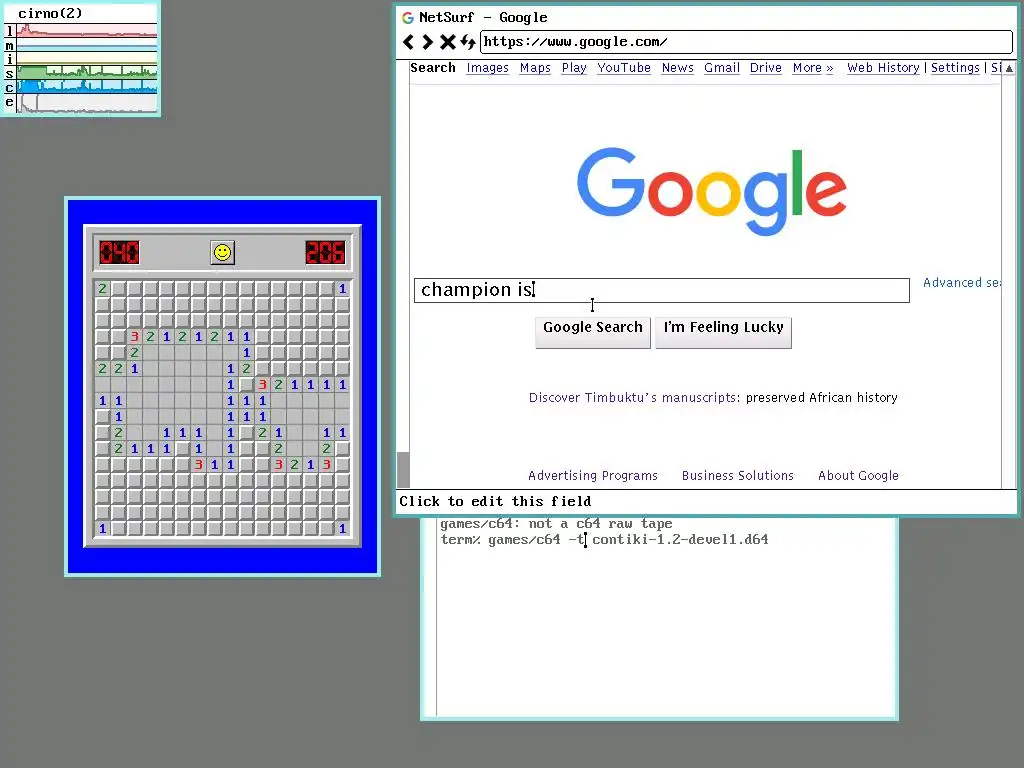Click the I'm Feeling Lucky button
The image size is (1024, 768).
click(x=724, y=332)
